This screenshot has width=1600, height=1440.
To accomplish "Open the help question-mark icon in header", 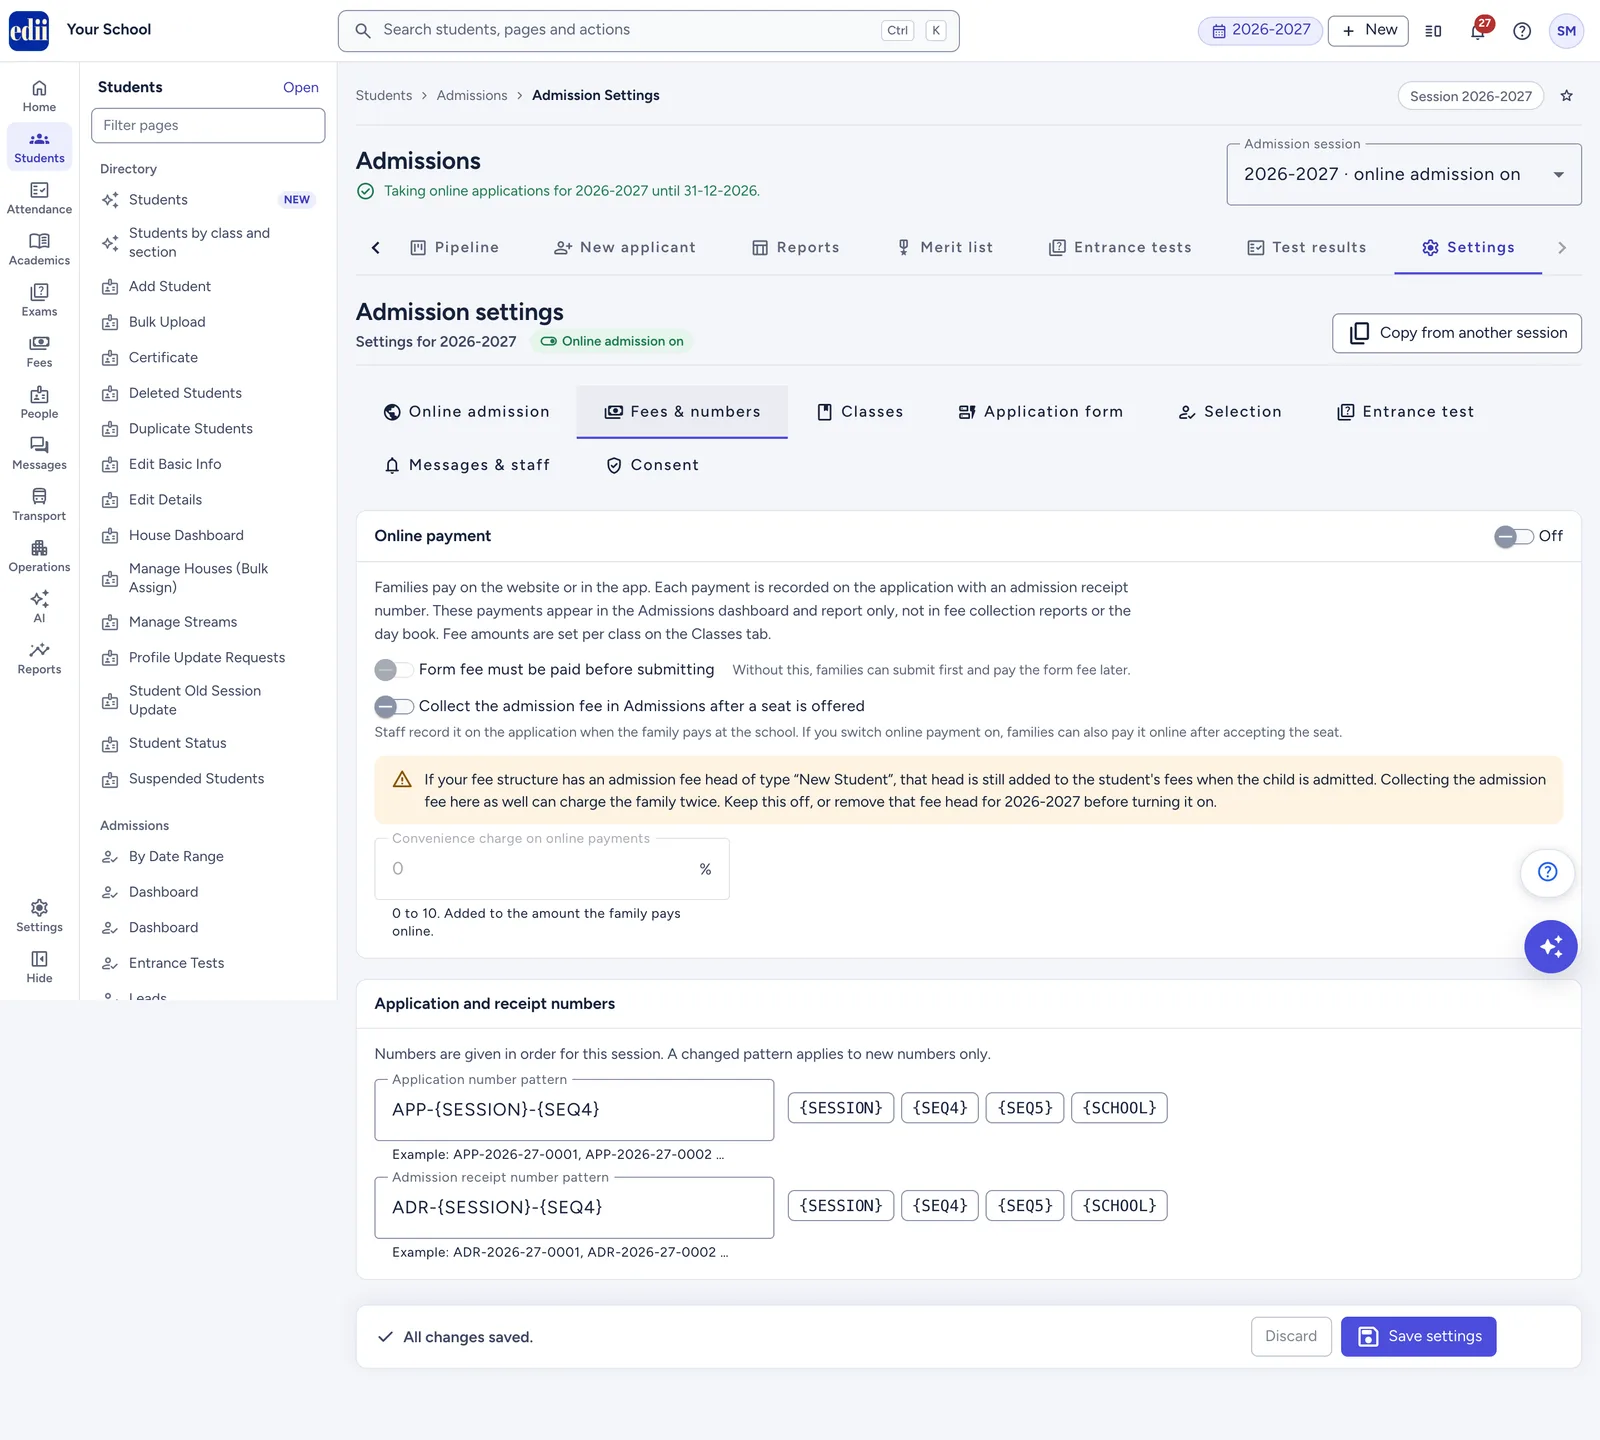I will (x=1522, y=31).
